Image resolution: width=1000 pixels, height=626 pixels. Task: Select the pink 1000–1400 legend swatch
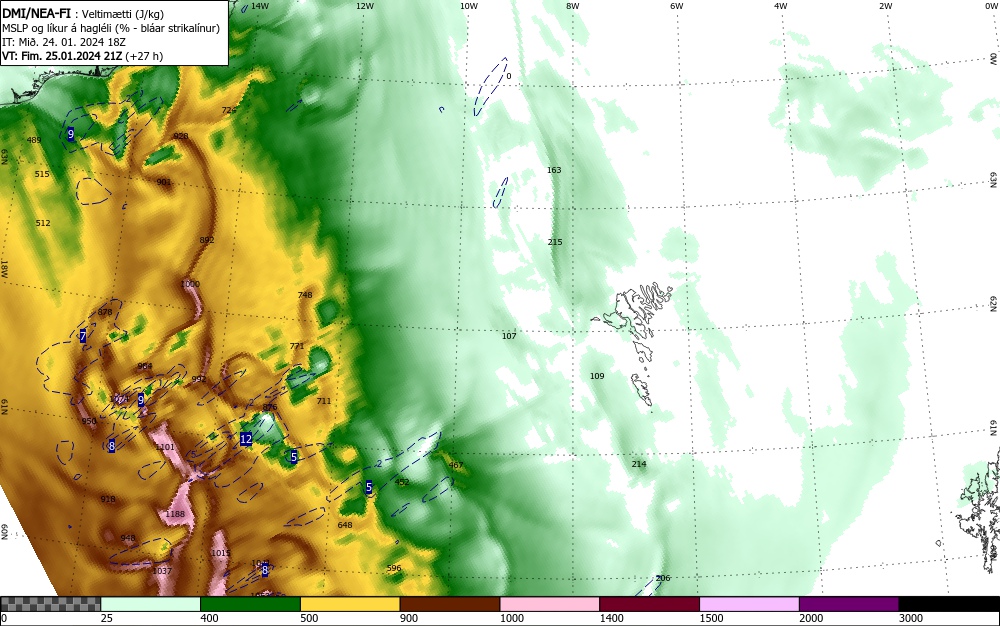click(550, 604)
